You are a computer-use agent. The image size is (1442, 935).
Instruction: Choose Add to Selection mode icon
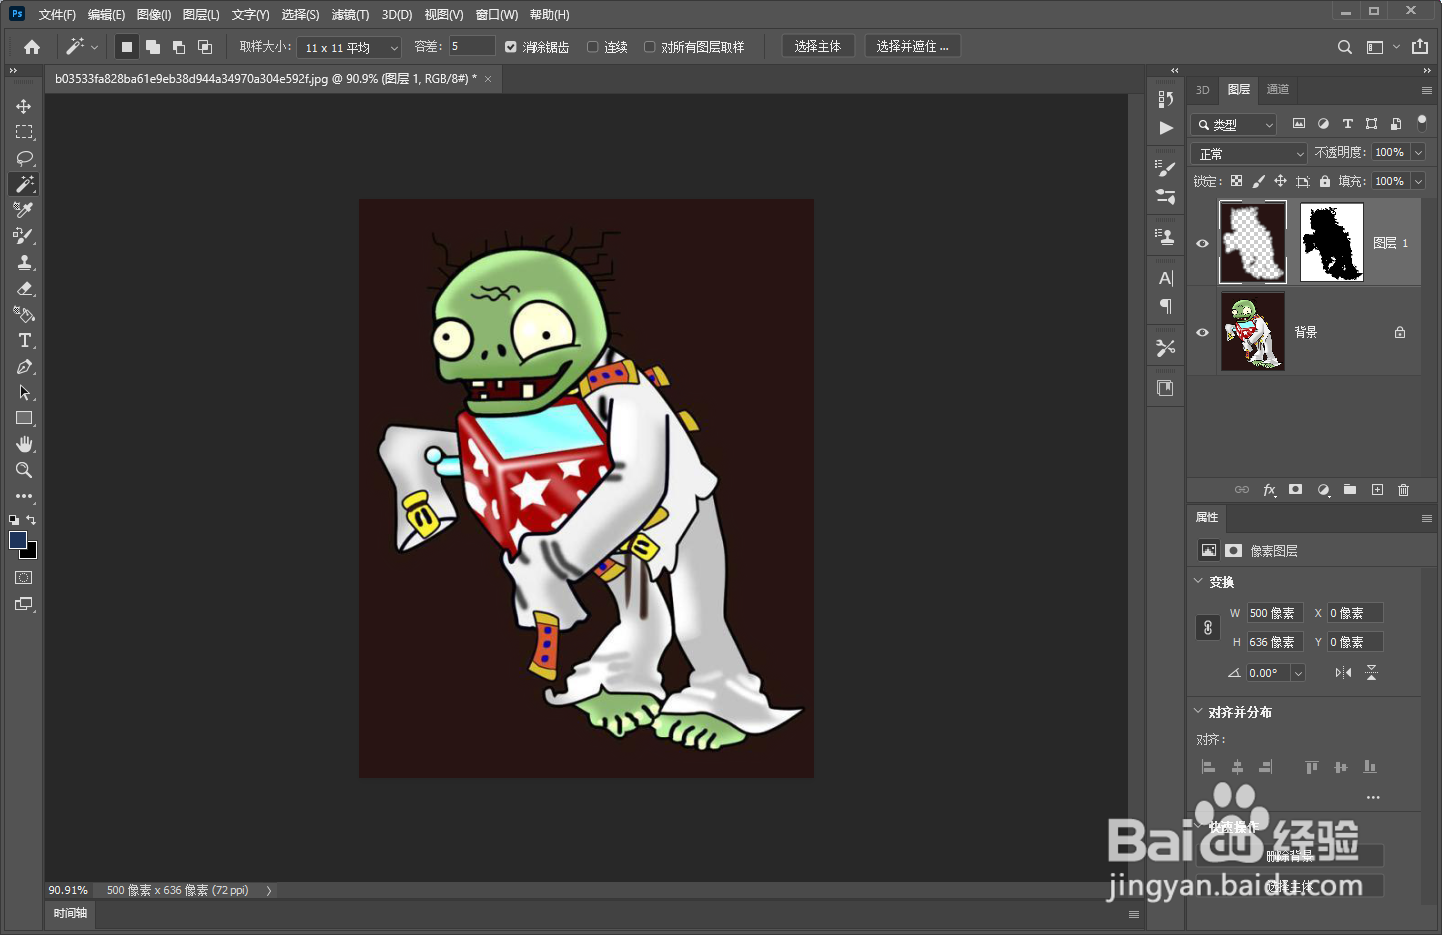153,47
